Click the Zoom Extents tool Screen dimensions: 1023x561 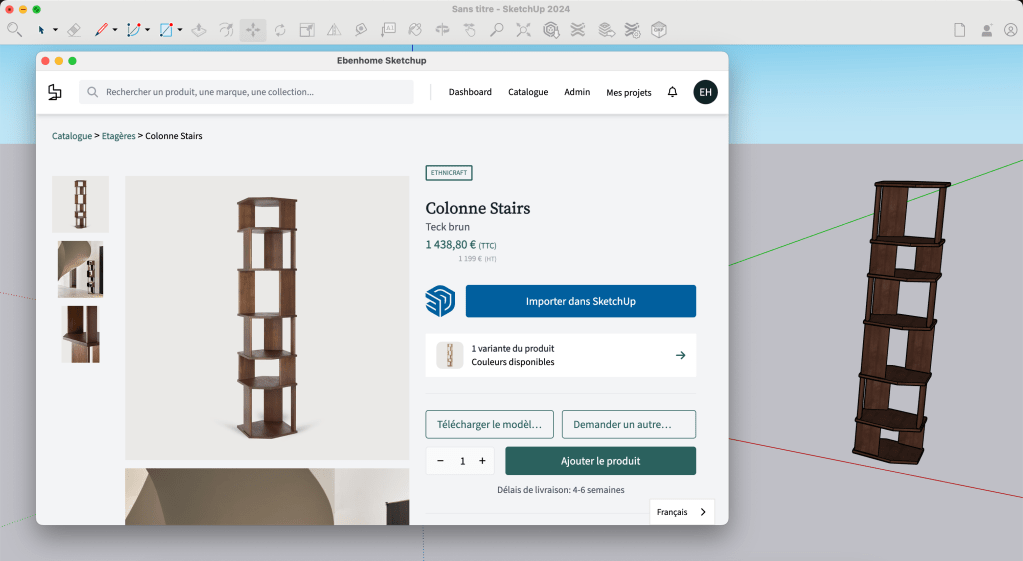pos(523,30)
